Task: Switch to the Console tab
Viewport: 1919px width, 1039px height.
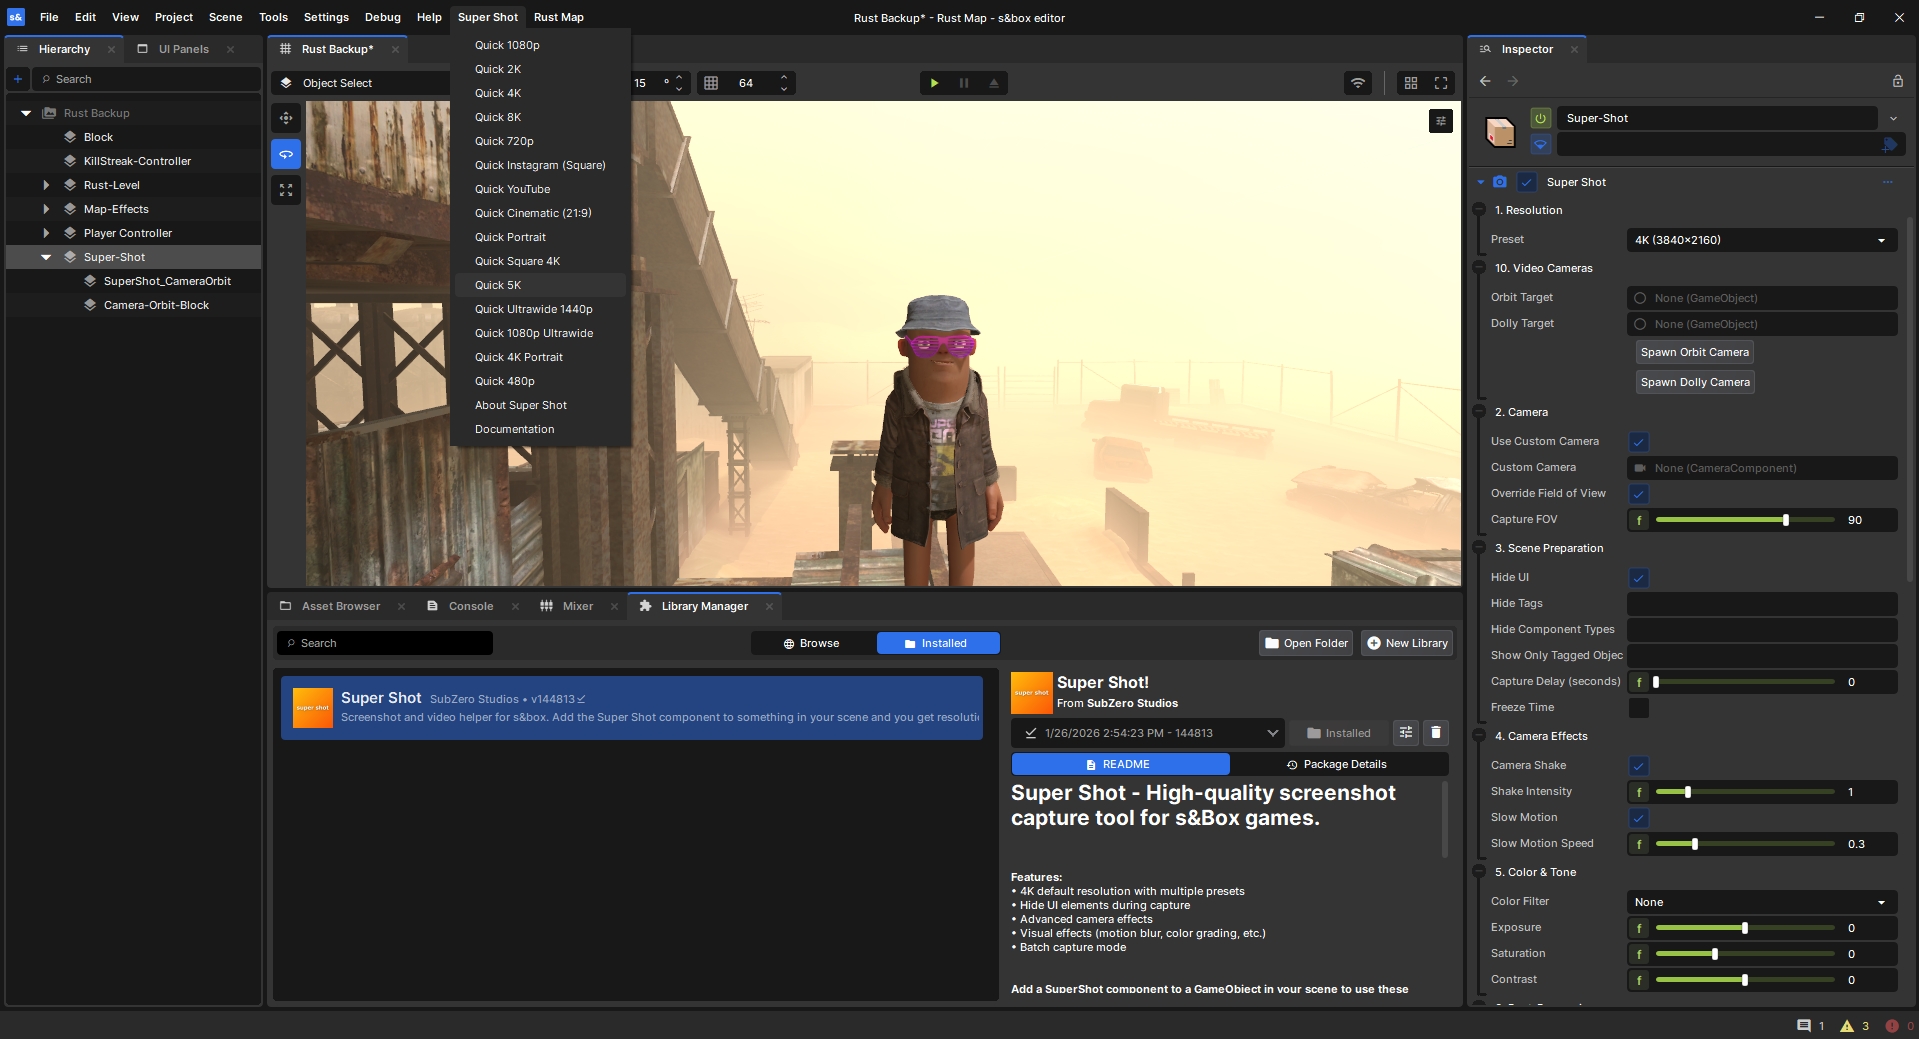Action: click(x=470, y=606)
